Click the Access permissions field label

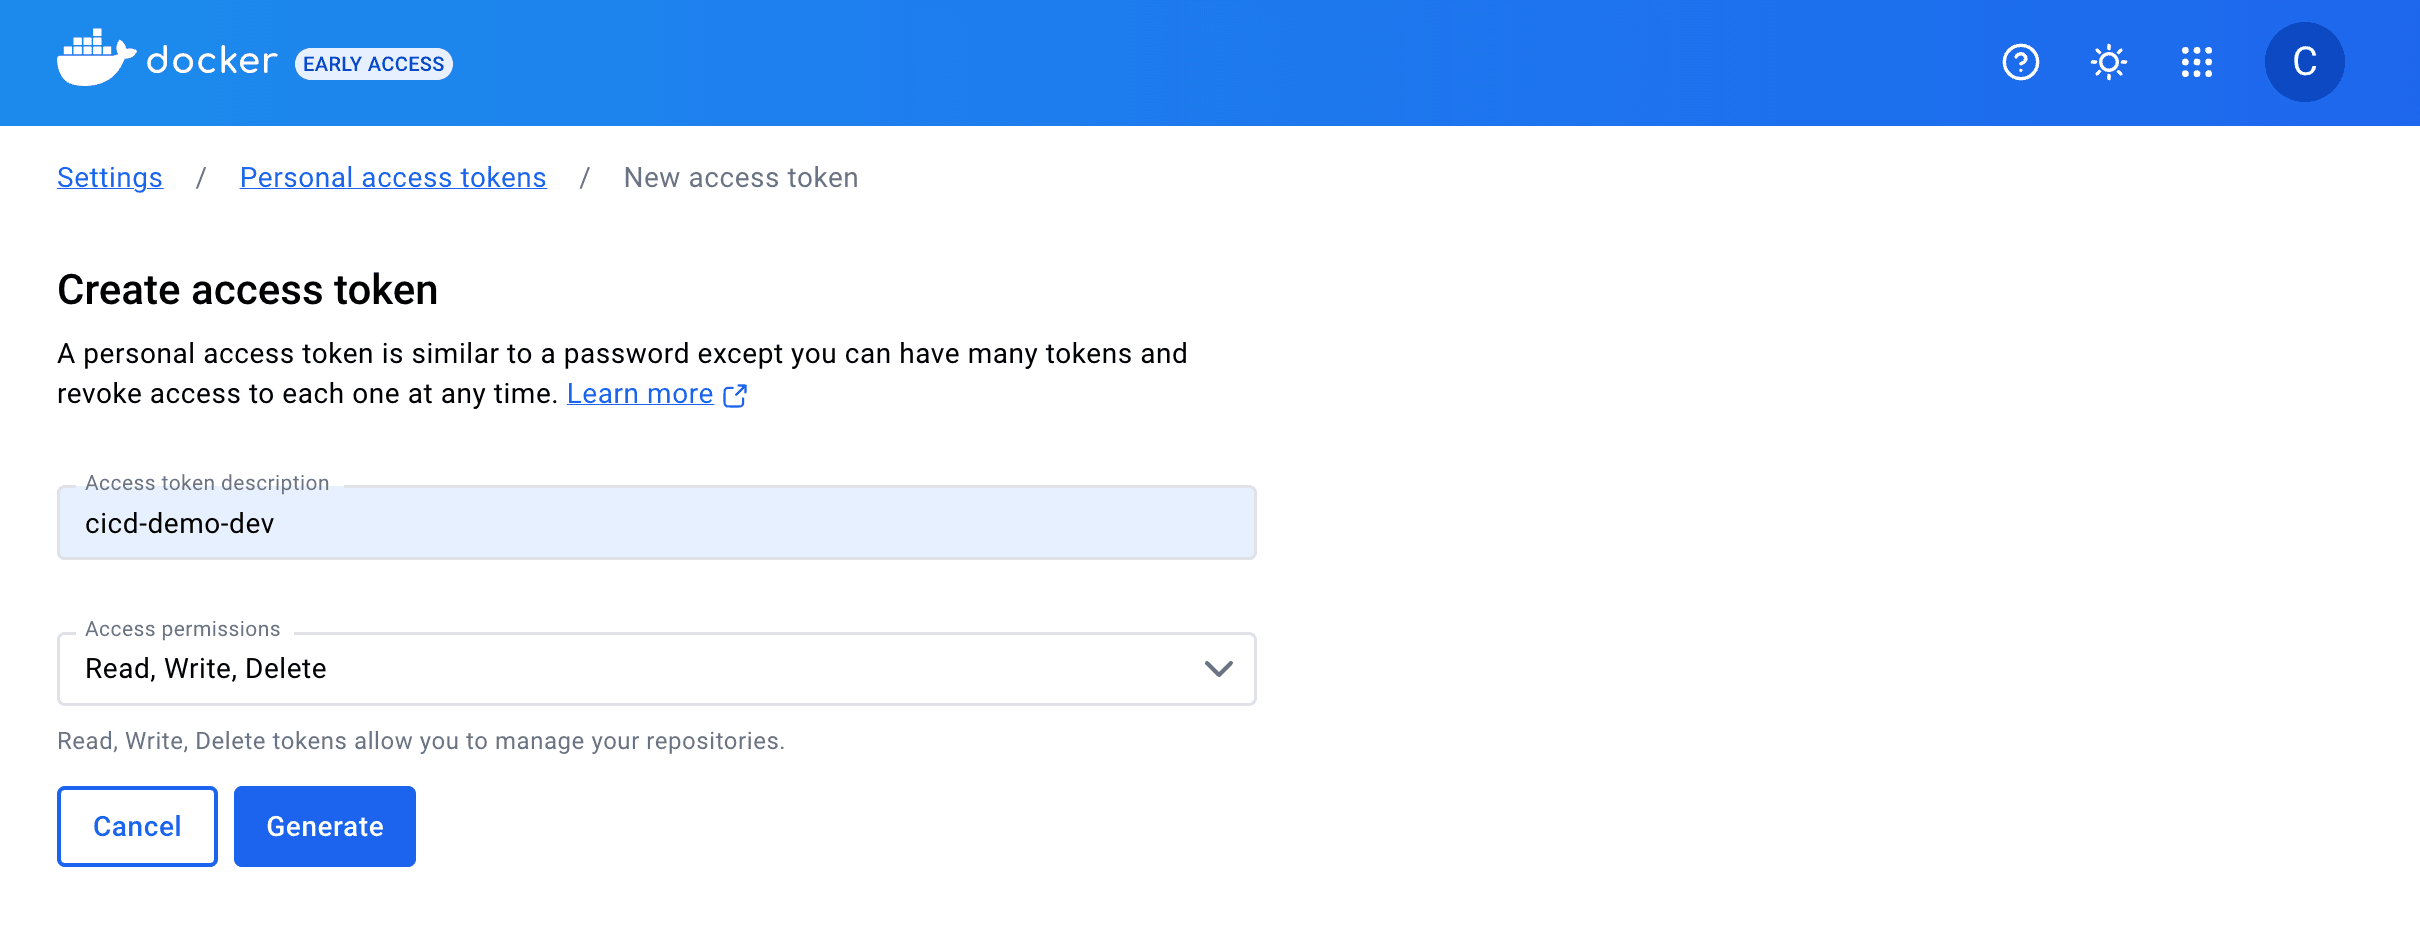pos(183,629)
